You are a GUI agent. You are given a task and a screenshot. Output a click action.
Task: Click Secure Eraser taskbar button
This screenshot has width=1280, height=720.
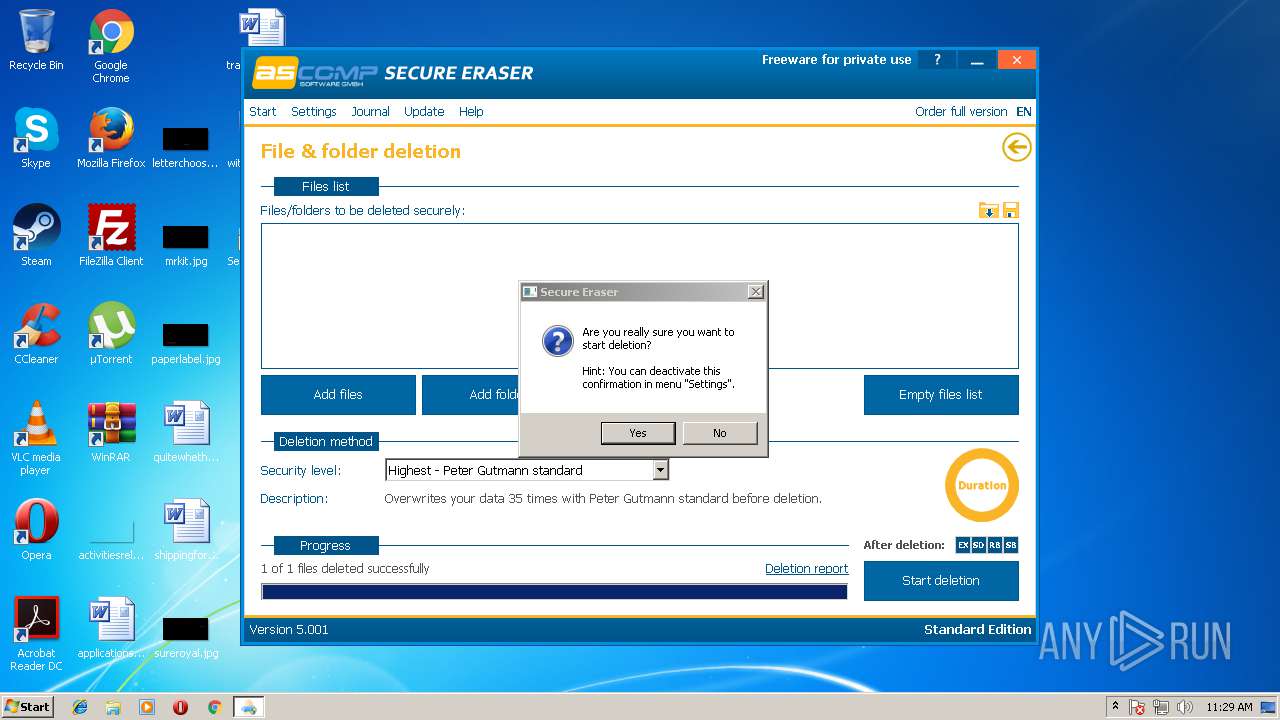click(249, 707)
